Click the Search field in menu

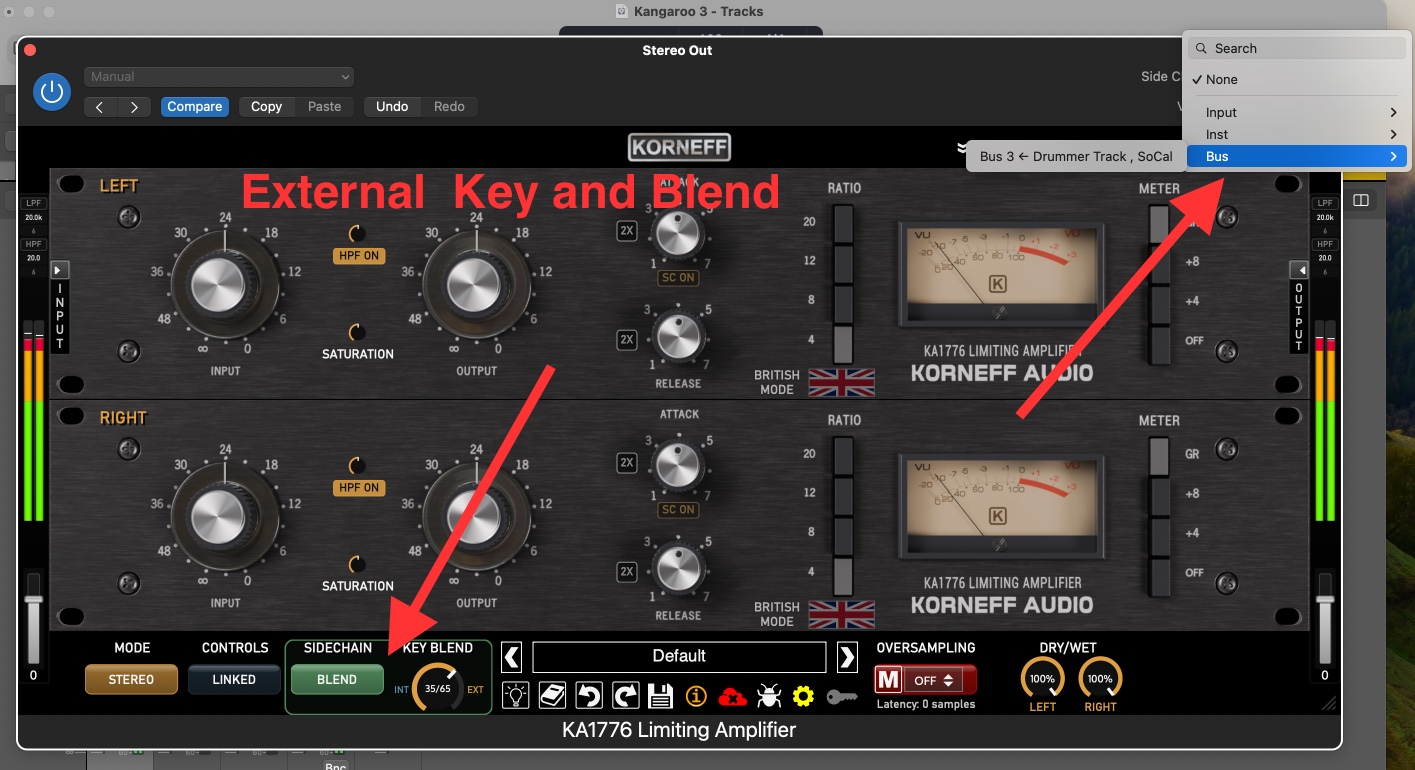pos(1296,48)
